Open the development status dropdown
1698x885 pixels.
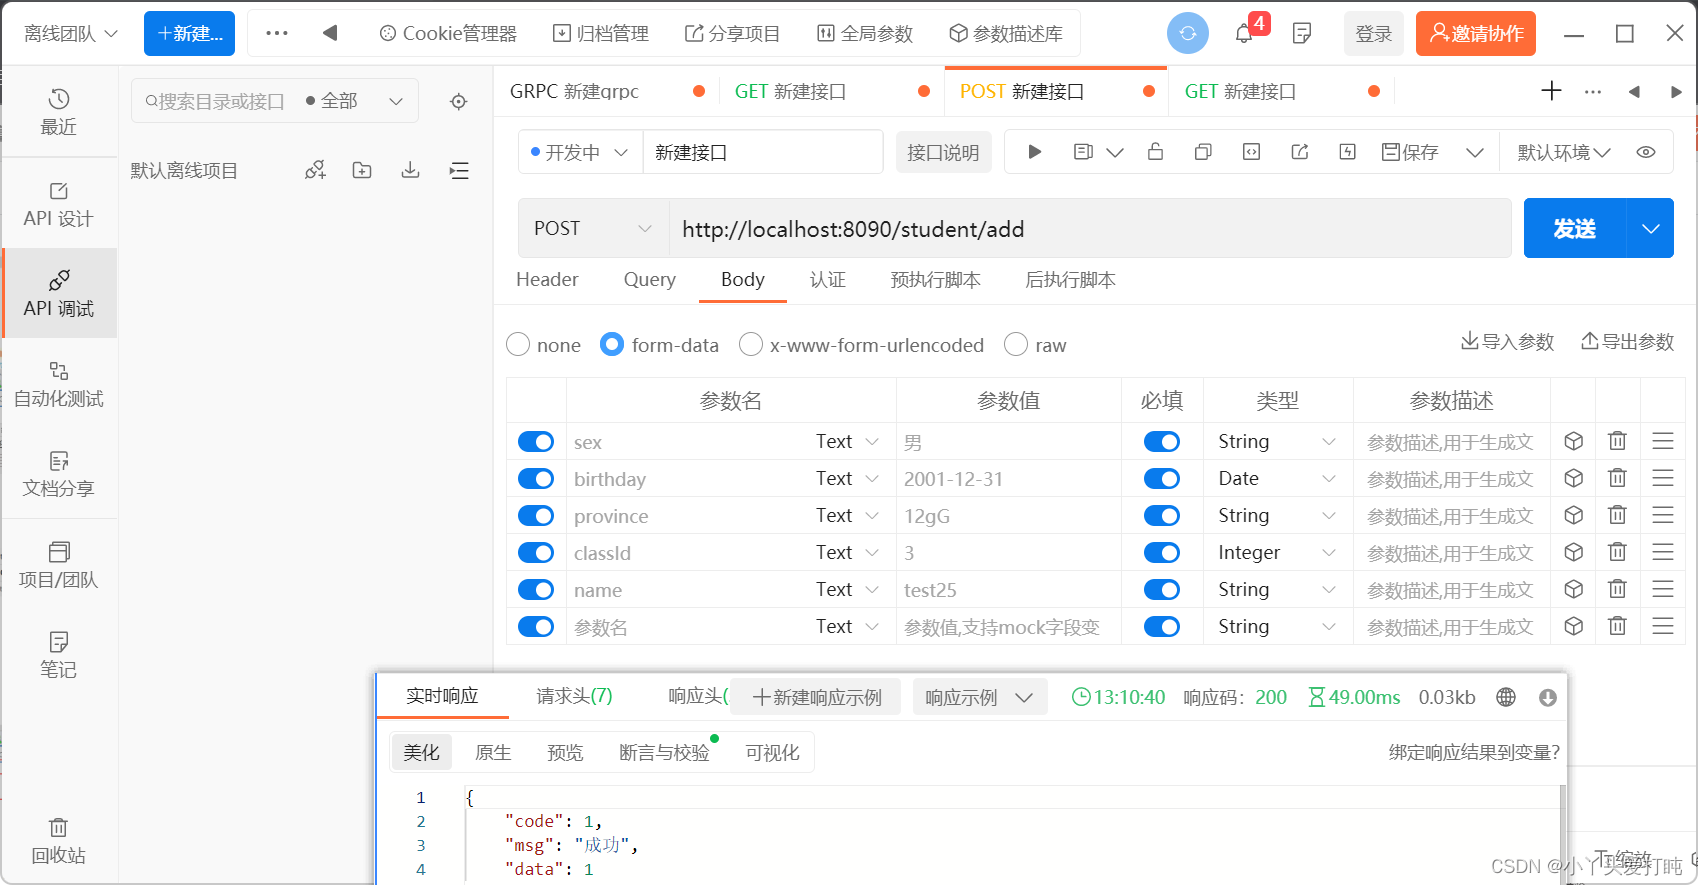[x=580, y=152]
